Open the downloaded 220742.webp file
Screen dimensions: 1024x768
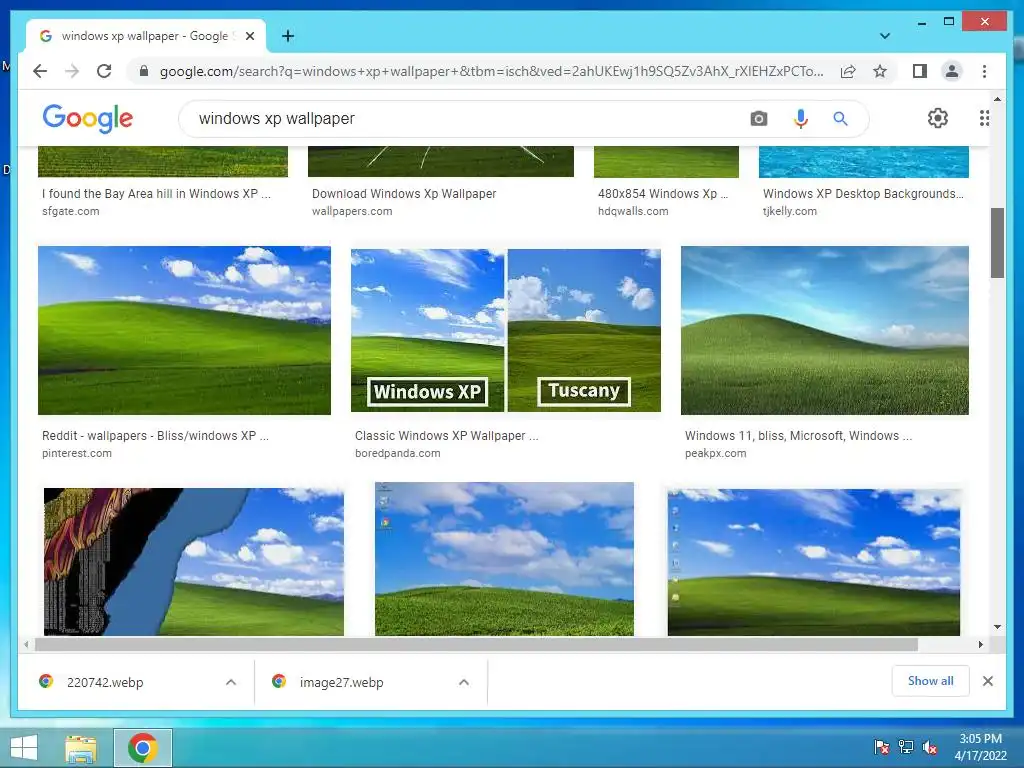coord(104,682)
